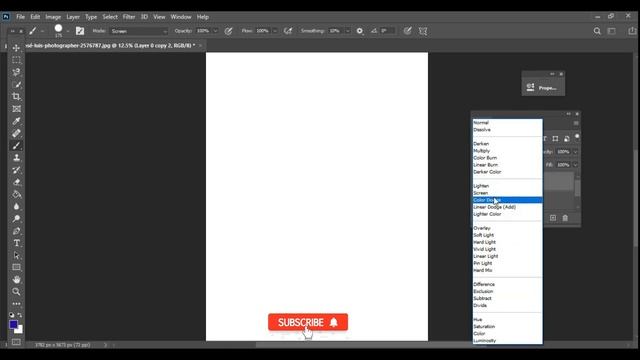Viewport: 640px width, 360px height.
Task: Select the Crop tool
Action: tap(16, 97)
